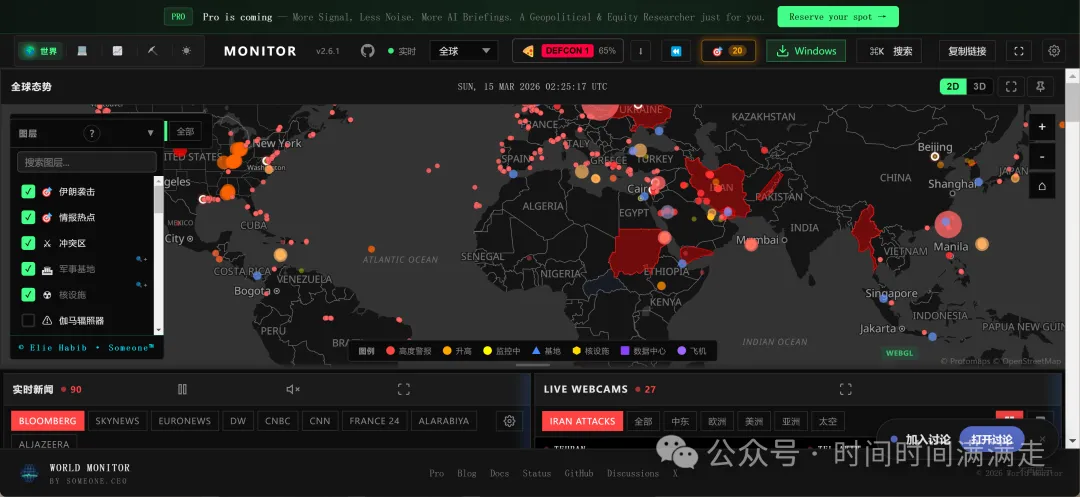Expand the 实时新闻 panel to fullscreen
1080x497 pixels.
pos(404,390)
